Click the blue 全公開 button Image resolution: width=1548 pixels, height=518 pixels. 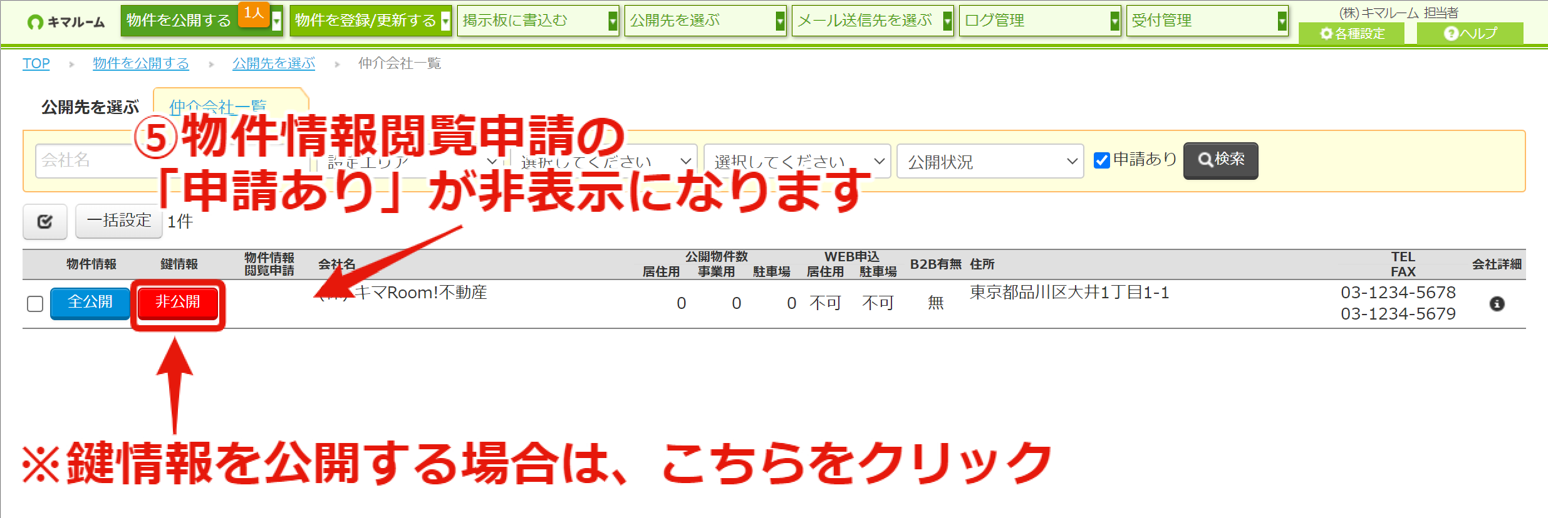point(90,302)
